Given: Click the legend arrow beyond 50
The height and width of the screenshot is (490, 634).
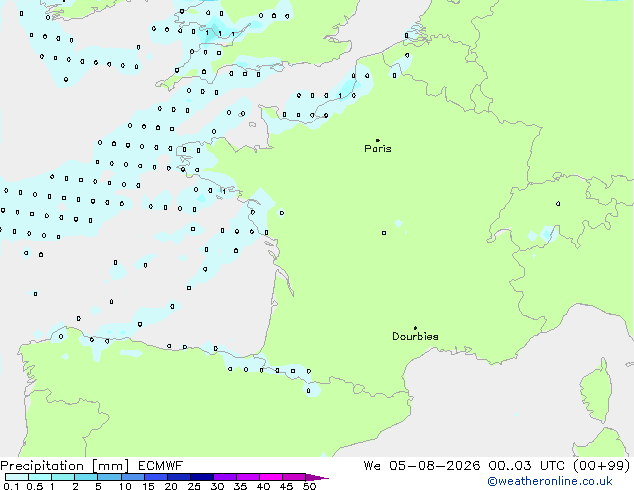Looking at the screenshot, I should pyautogui.click(x=317, y=477).
